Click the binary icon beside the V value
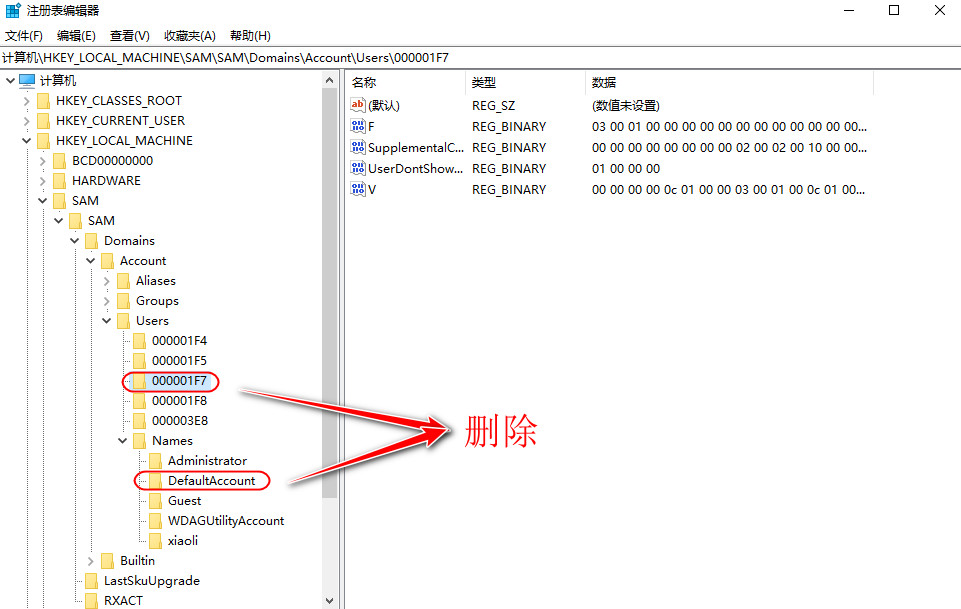The image size is (961, 609). click(x=358, y=189)
